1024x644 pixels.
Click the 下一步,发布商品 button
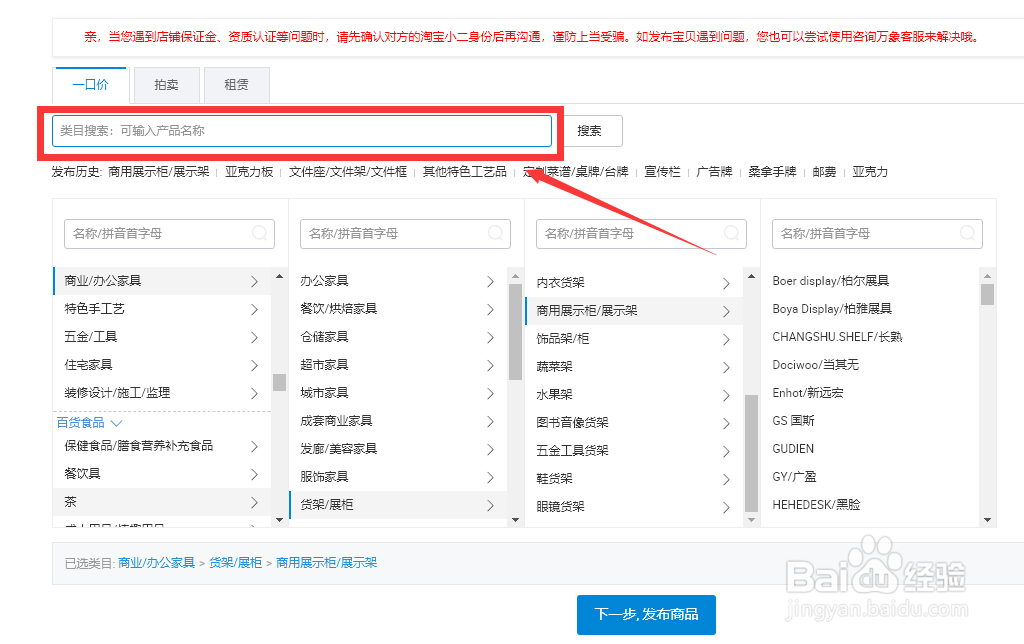click(x=646, y=615)
